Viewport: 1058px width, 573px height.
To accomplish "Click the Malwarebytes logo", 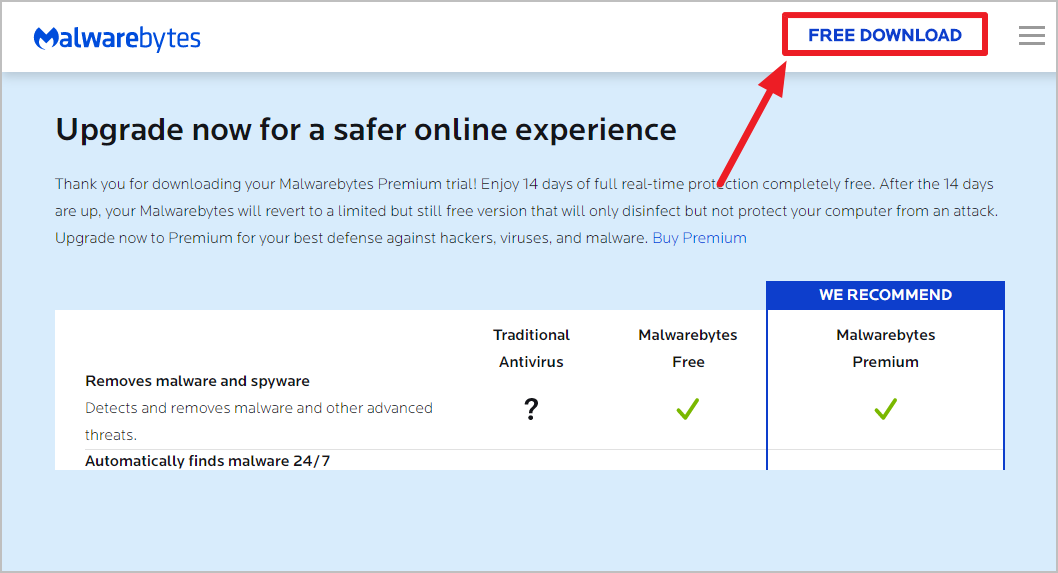I will tap(117, 38).
